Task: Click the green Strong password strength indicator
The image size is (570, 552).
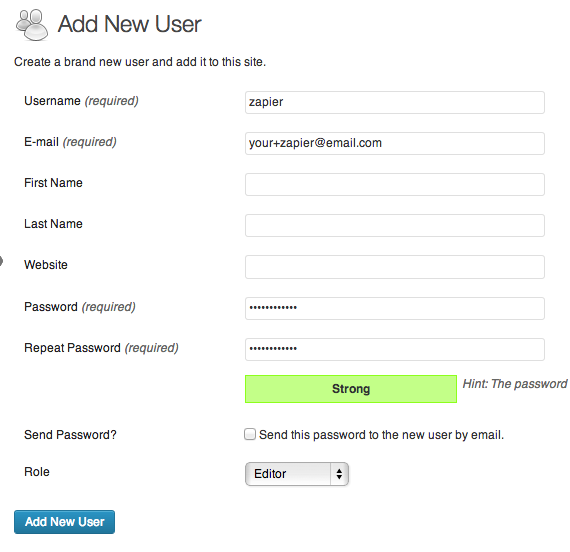Action: 351,389
